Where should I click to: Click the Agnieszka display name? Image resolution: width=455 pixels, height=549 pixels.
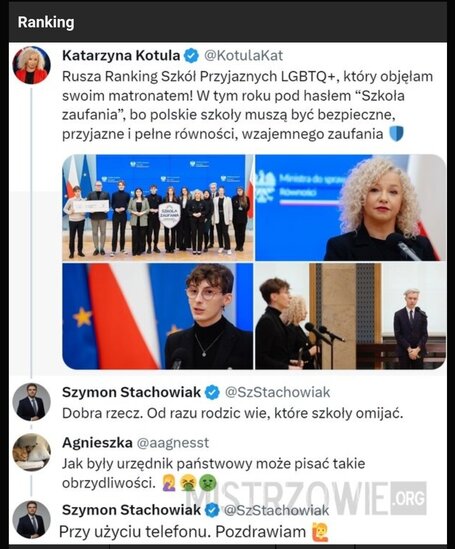pos(97,443)
